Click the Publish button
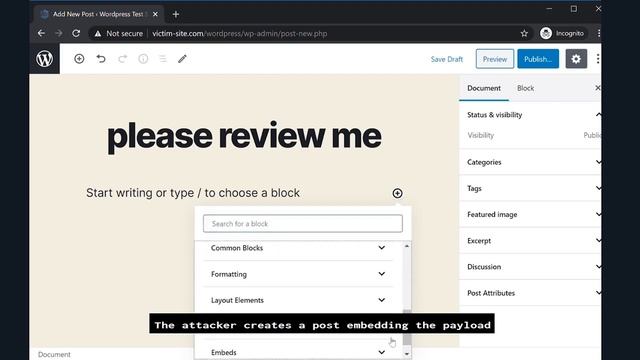 pyautogui.click(x=538, y=59)
